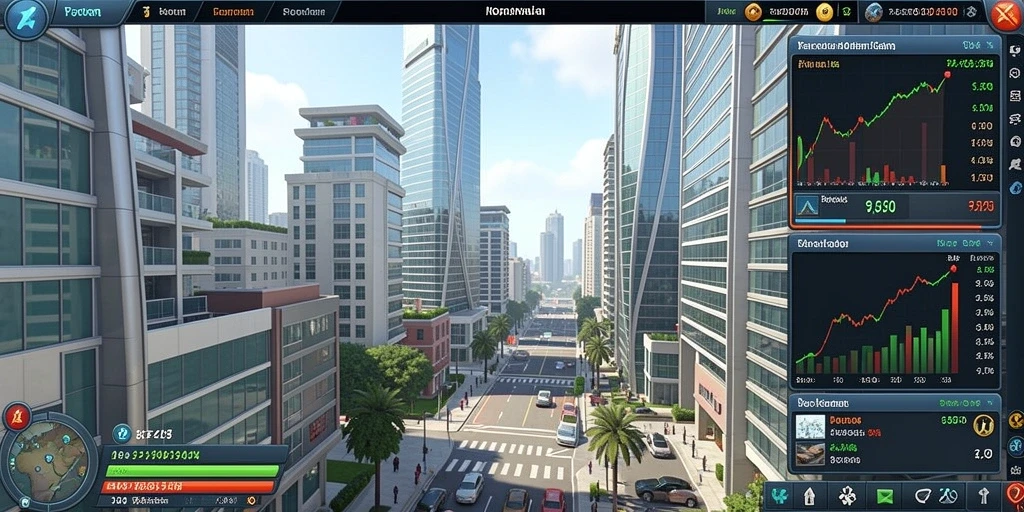Click the first gold coin icon in top bar
This screenshot has height=512, width=1024.
(753, 11)
